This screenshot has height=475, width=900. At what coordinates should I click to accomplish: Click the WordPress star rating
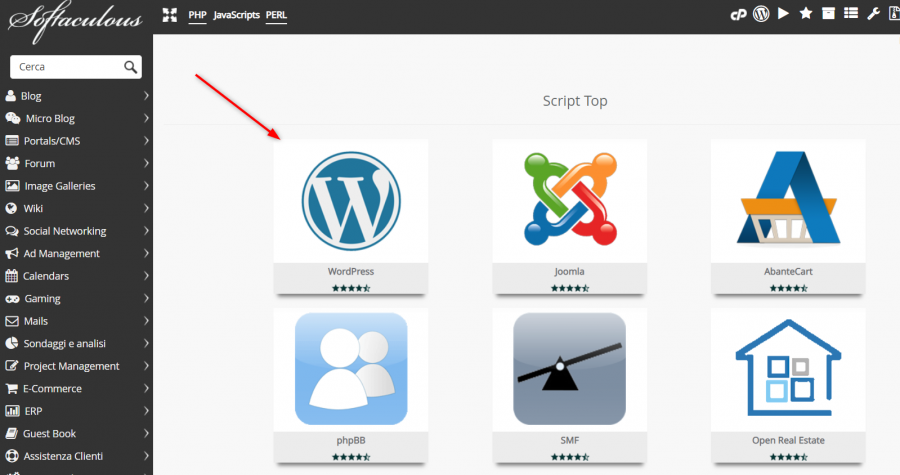[x=351, y=288]
